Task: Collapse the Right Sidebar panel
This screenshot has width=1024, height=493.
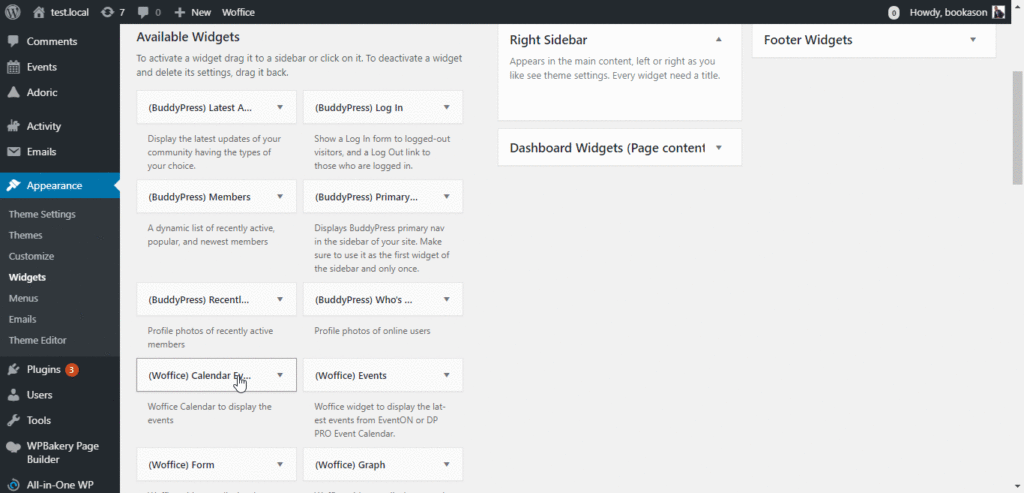Action: (x=718, y=40)
